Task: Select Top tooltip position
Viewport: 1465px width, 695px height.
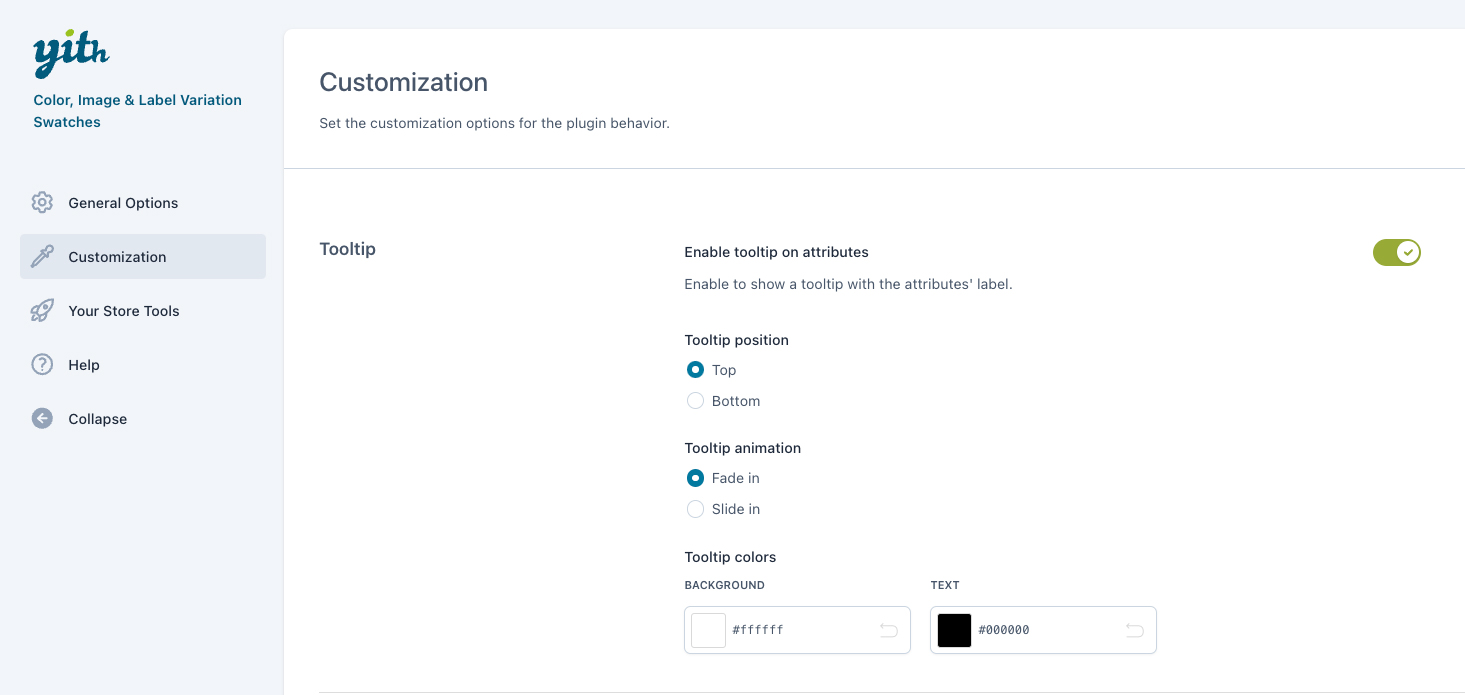Action: coord(695,370)
